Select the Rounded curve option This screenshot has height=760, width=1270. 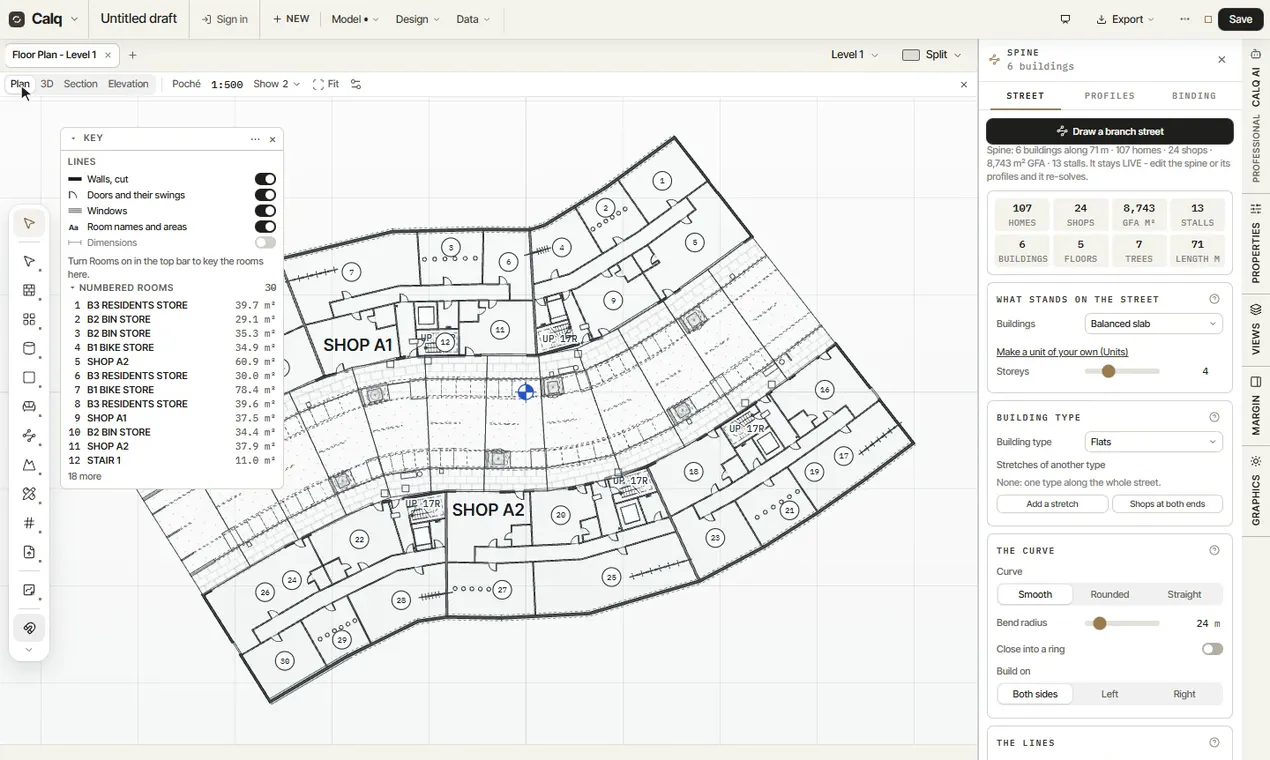coord(1110,594)
